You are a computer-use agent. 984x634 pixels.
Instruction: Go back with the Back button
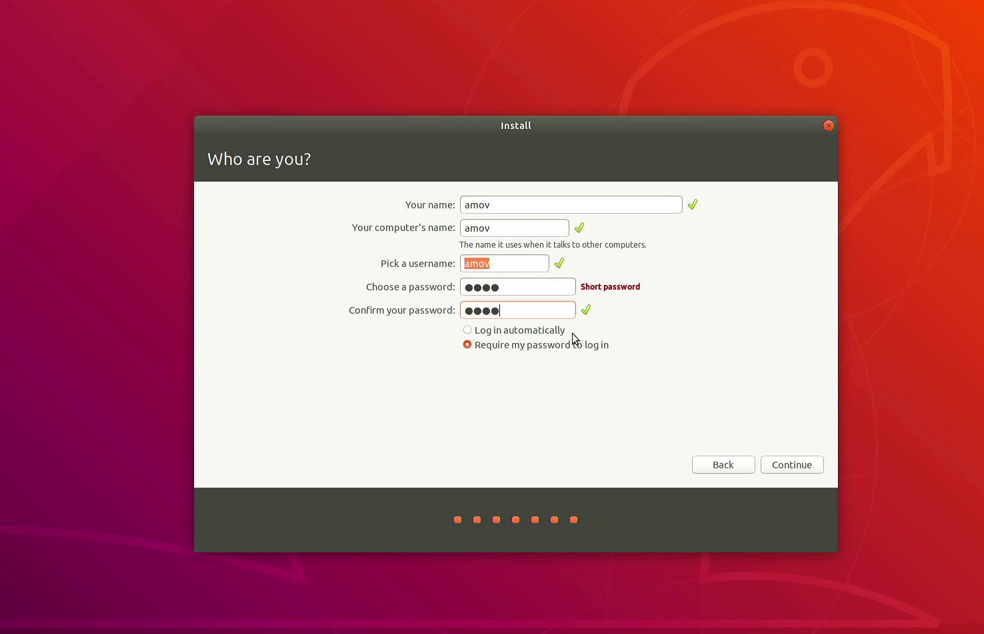click(723, 465)
